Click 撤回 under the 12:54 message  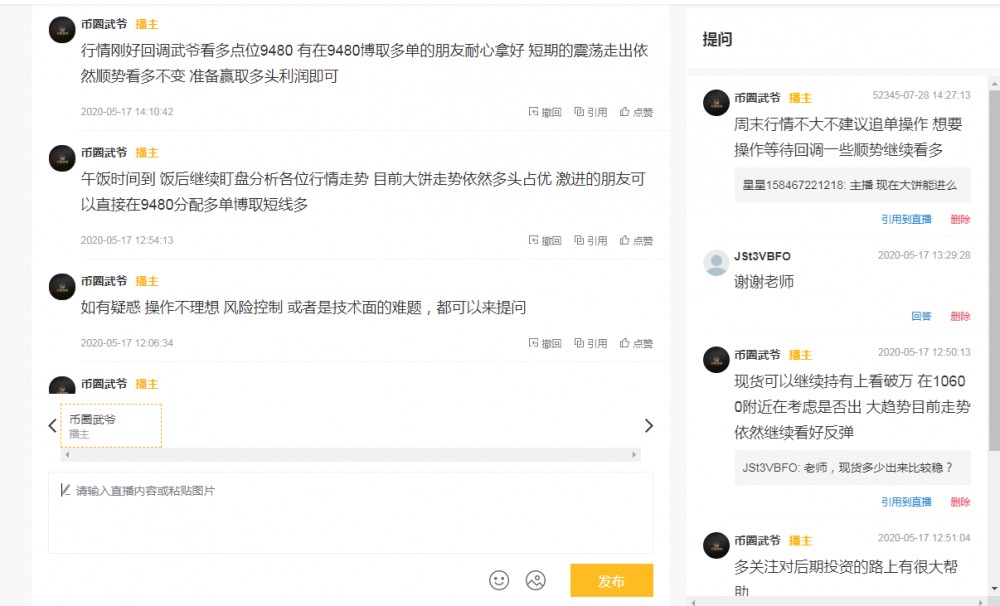point(546,241)
